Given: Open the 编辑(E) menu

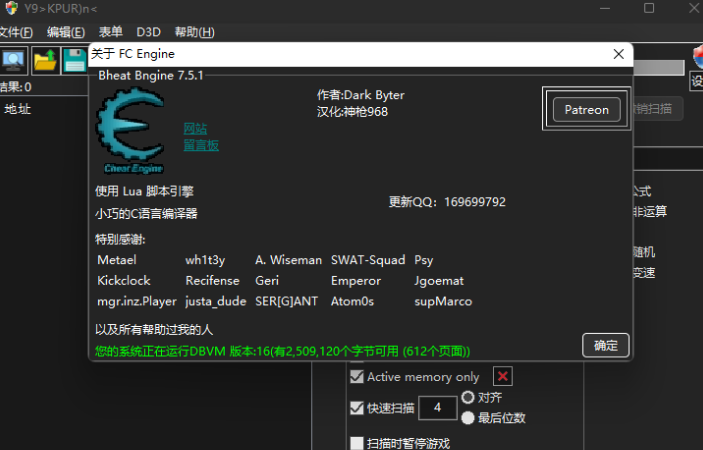Looking at the screenshot, I should 66,32.
